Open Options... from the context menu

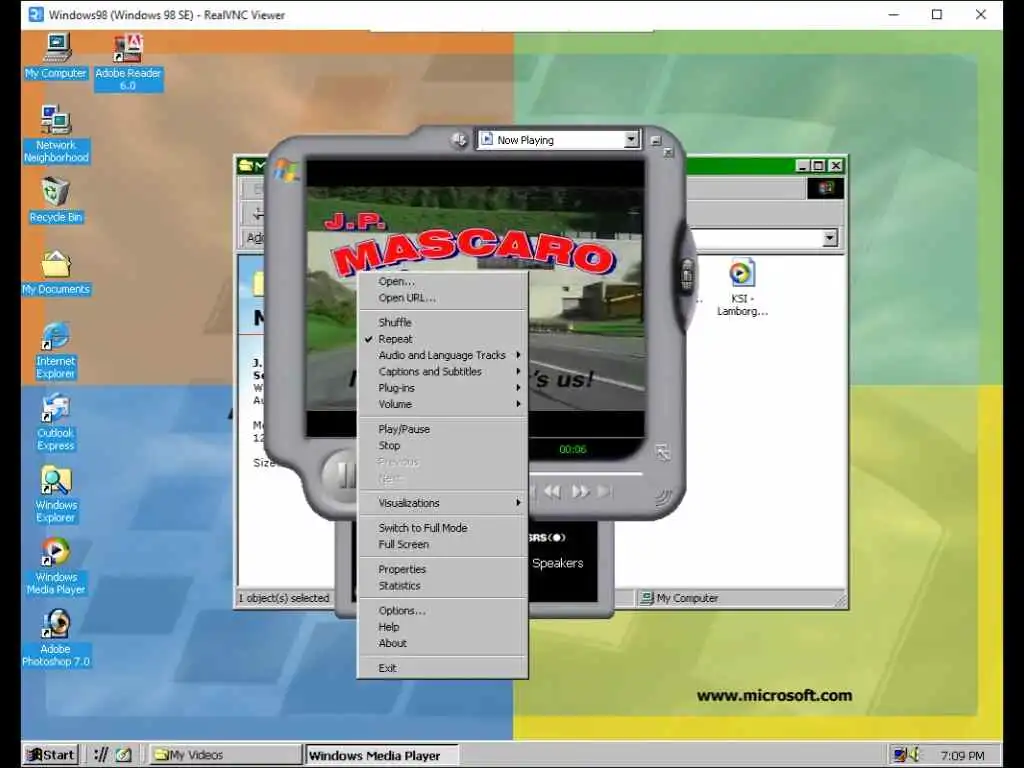pyautogui.click(x=443, y=611)
